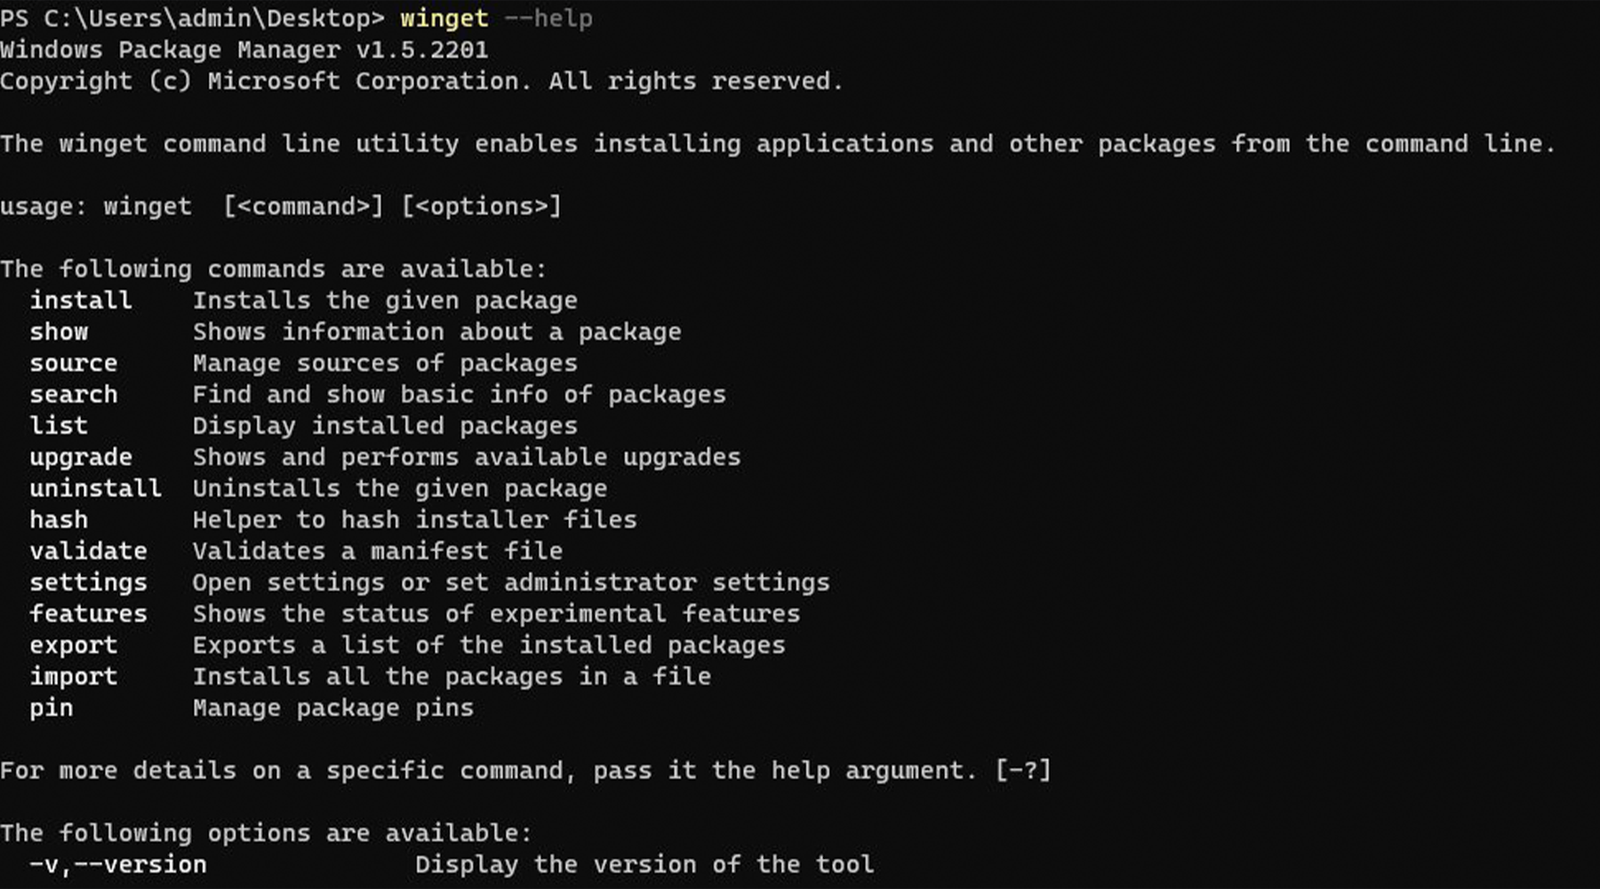Click the '-v,--version' option text
Viewport: 1600px width, 889px height.
coord(118,864)
